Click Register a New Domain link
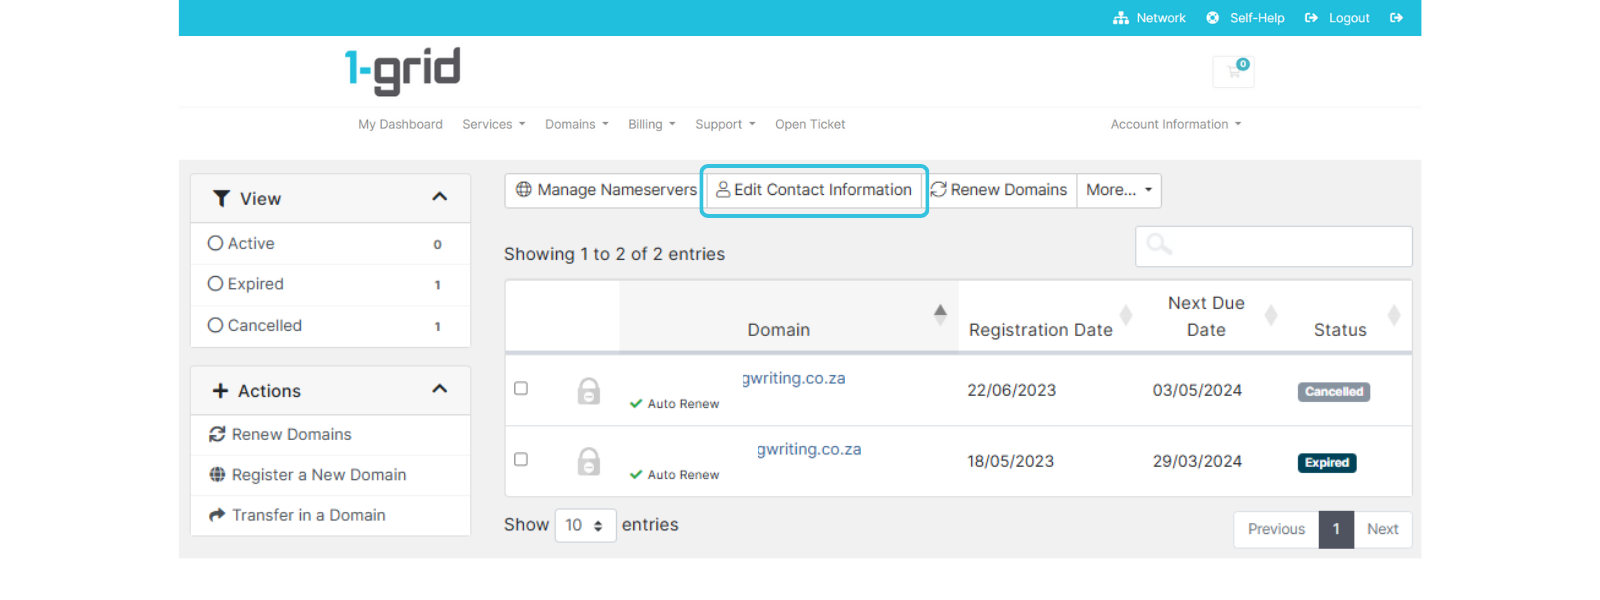 pyautogui.click(x=318, y=475)
